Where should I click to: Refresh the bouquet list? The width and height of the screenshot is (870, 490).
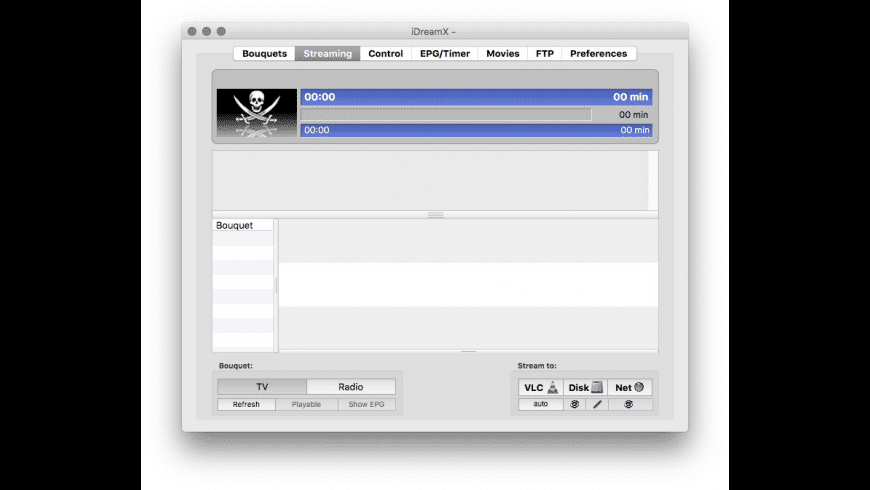coord(246,404)
